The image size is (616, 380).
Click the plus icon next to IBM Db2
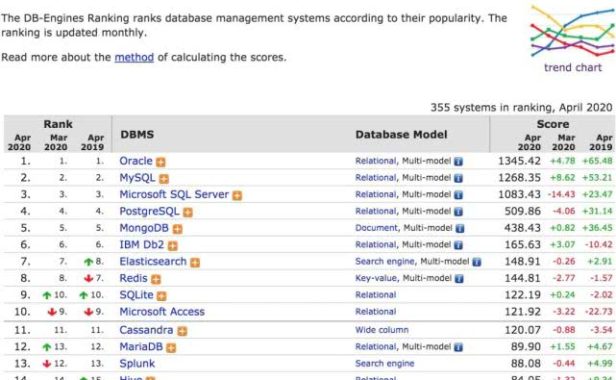coord(173,246)
